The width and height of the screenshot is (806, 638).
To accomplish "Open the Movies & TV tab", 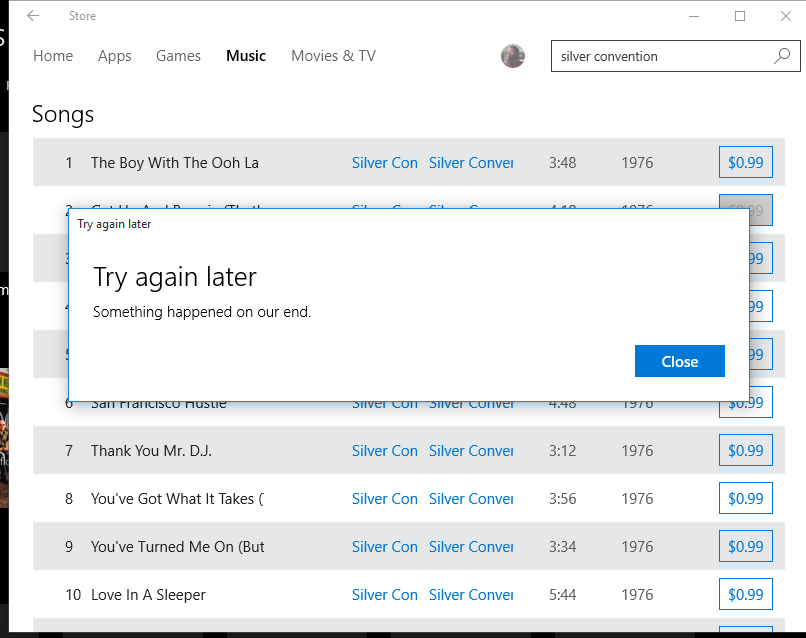I will 334,56.
